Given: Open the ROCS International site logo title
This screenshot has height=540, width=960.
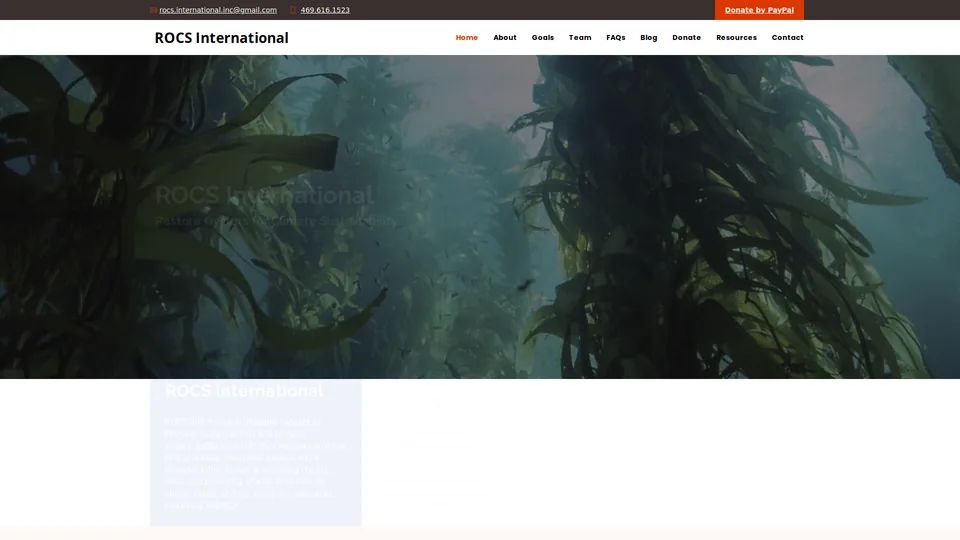Looking at the screenshot, I should pyautogui.click(x=222, y=37).
